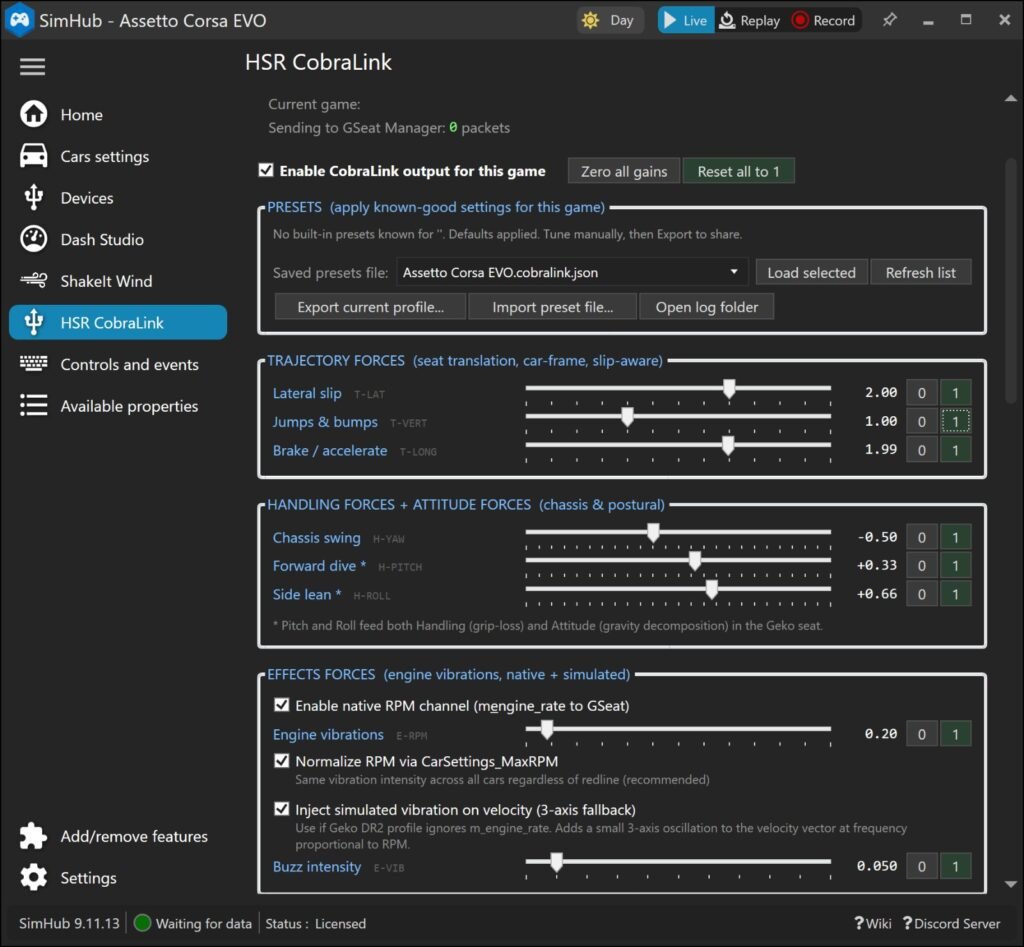The image size is (1024, 947).
Task: Click Open log folder button
Action: pos(707,307)
